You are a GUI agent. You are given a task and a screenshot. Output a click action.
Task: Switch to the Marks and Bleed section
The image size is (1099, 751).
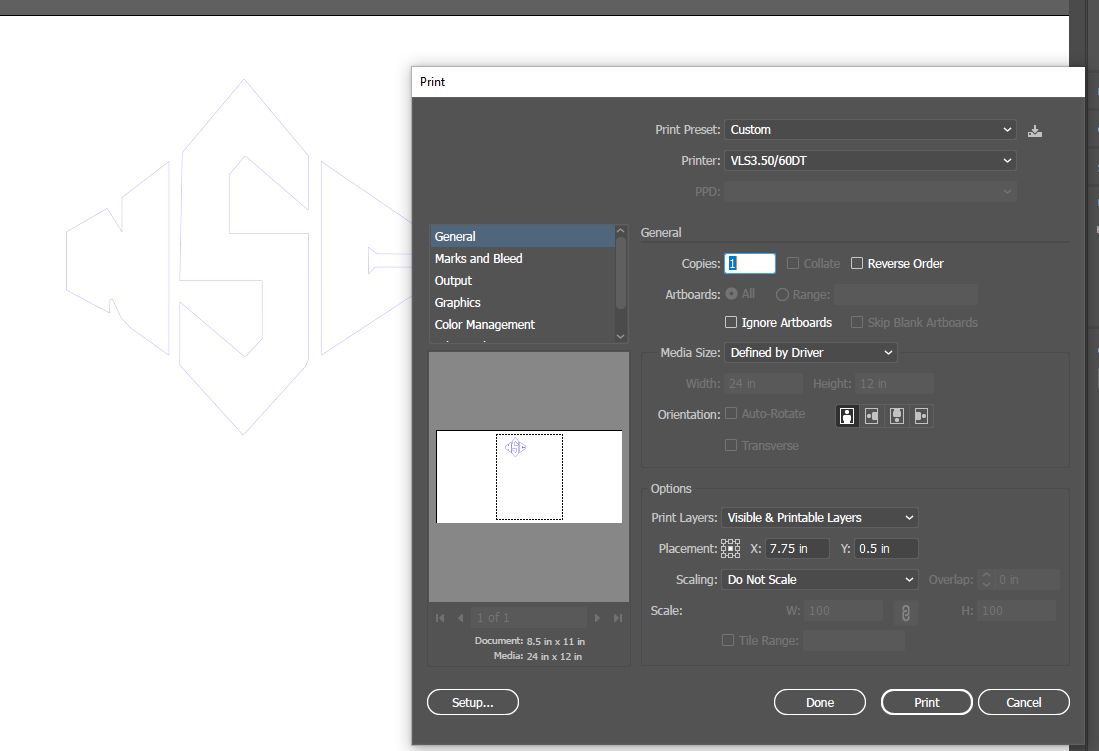coord(478,258)
